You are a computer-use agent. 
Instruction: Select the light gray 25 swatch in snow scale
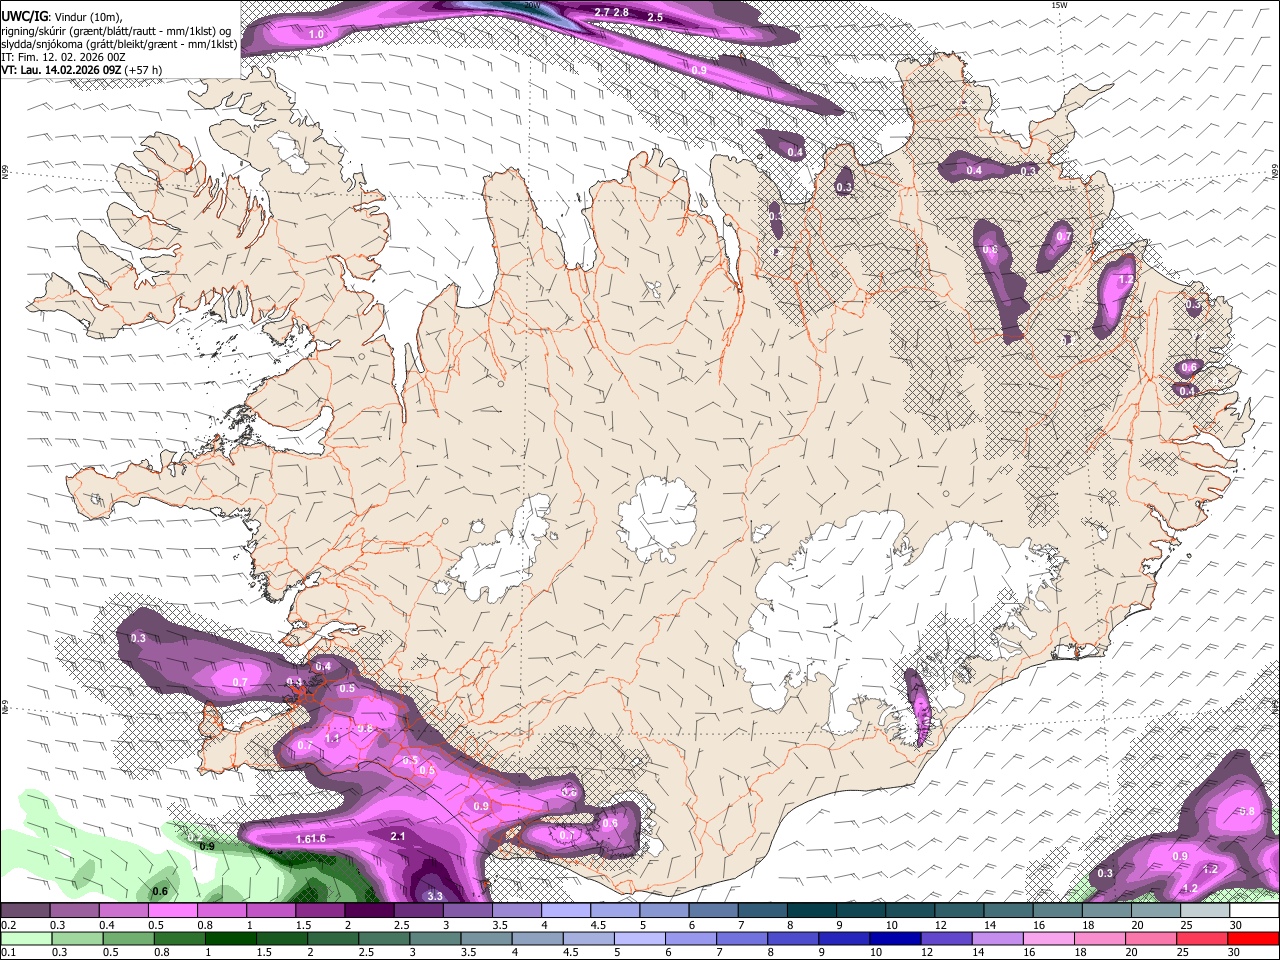1204,911
